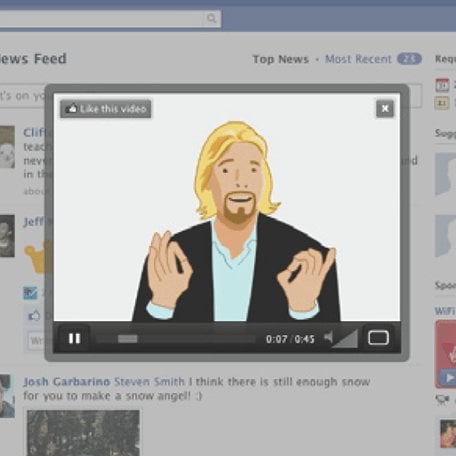Click the Like this video button

point(106,109)
